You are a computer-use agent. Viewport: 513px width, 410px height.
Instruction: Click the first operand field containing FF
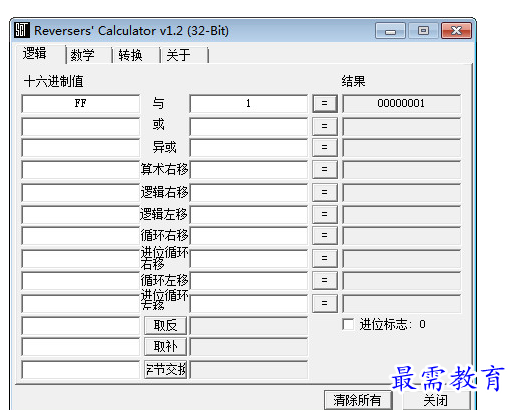(x=81, y=104)
